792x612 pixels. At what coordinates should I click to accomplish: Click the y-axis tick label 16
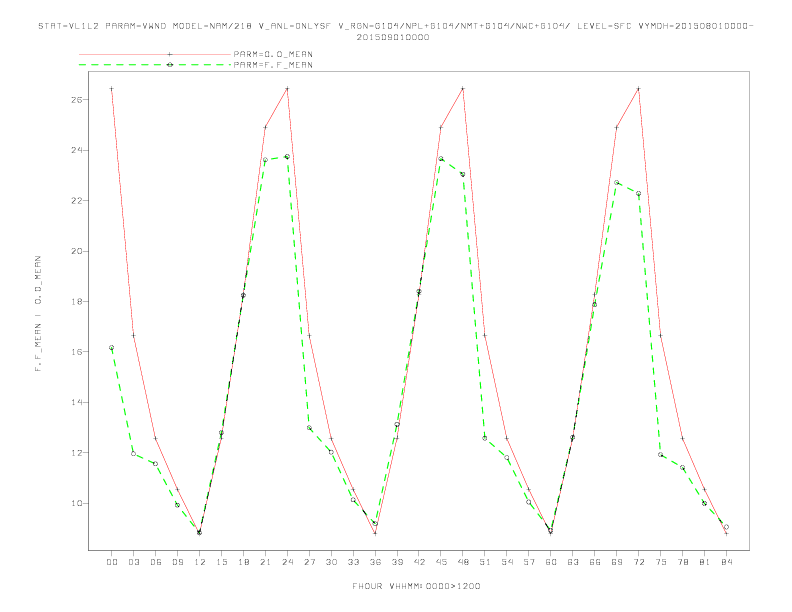pos(77,351)
